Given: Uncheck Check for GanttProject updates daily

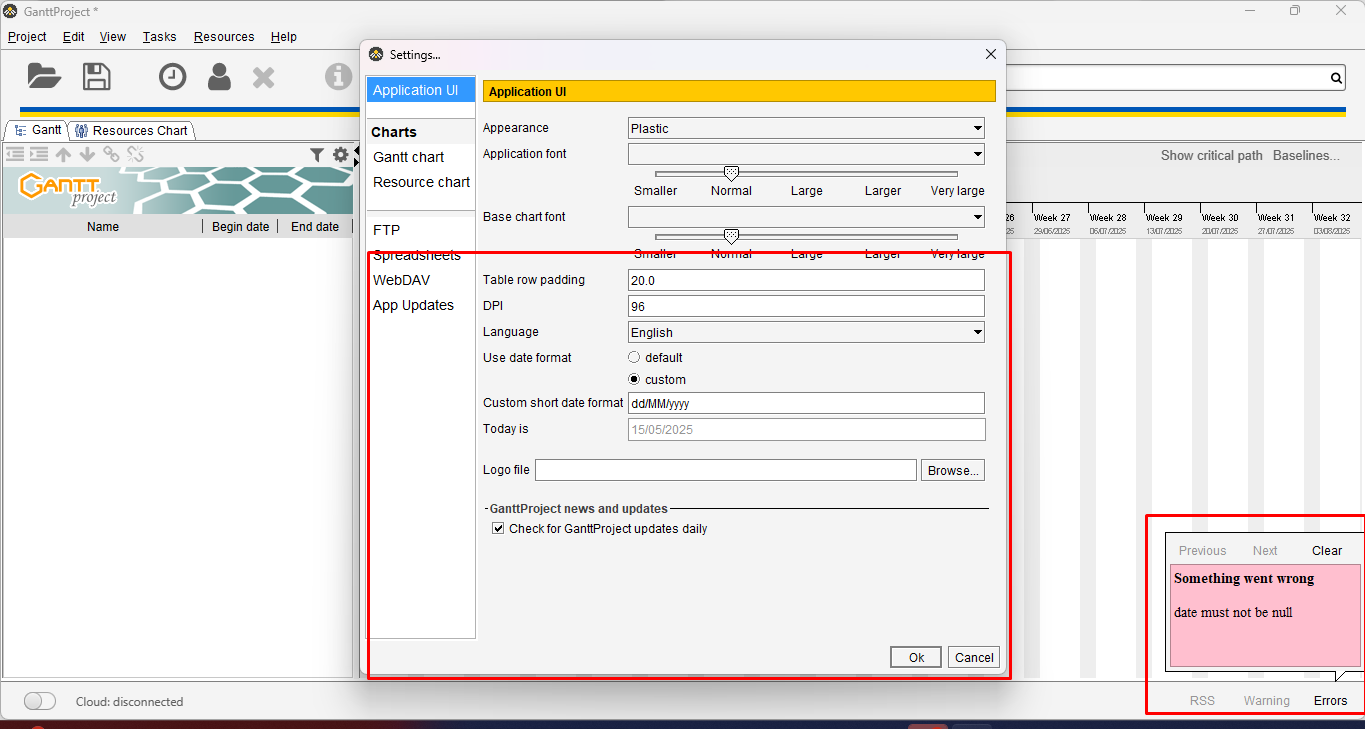Looking at the screenshot, I should pyautogui.click(x=498, y=528).
